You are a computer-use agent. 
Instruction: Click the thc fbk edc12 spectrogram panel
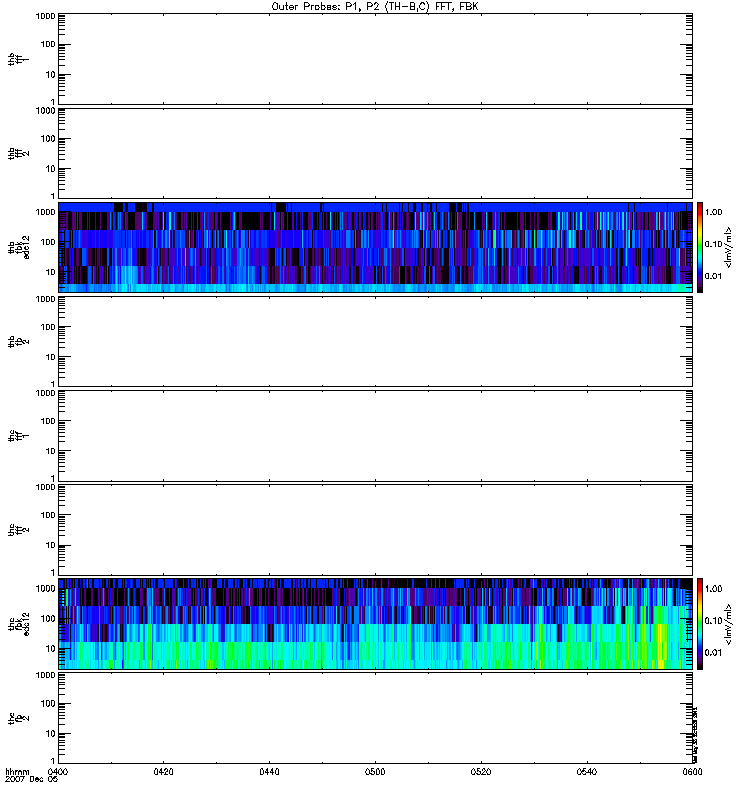(x=376, y=624)
